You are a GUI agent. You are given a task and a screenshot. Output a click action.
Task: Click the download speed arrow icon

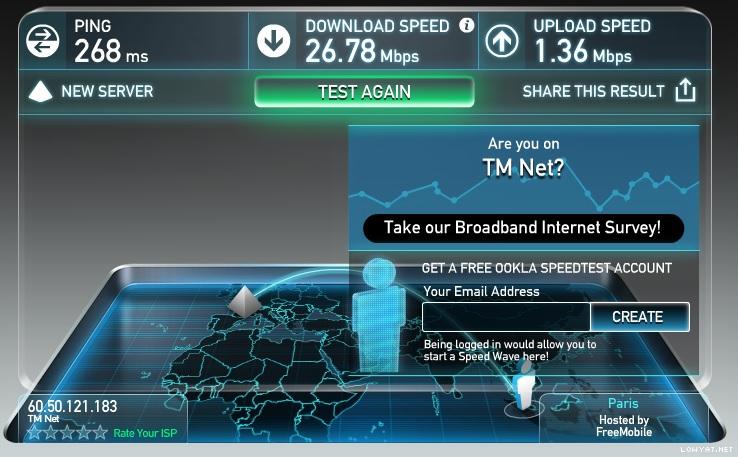274,41
